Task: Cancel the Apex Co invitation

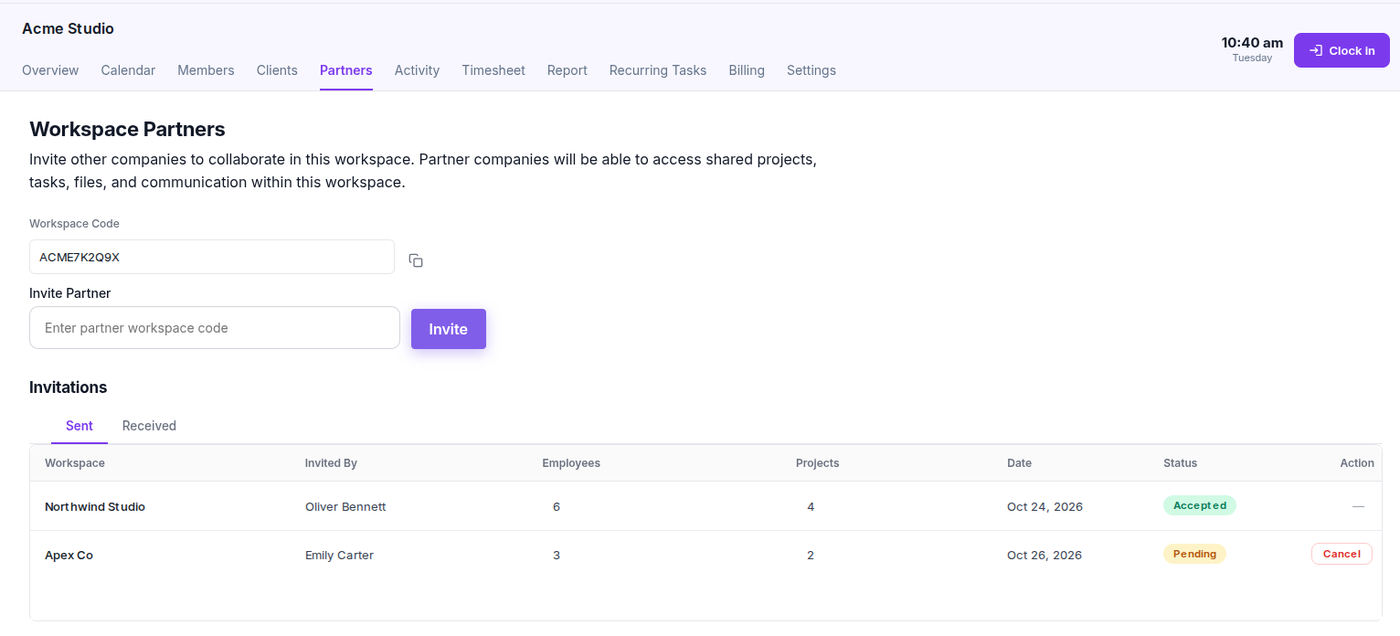Action: [x=1341, y=554]
